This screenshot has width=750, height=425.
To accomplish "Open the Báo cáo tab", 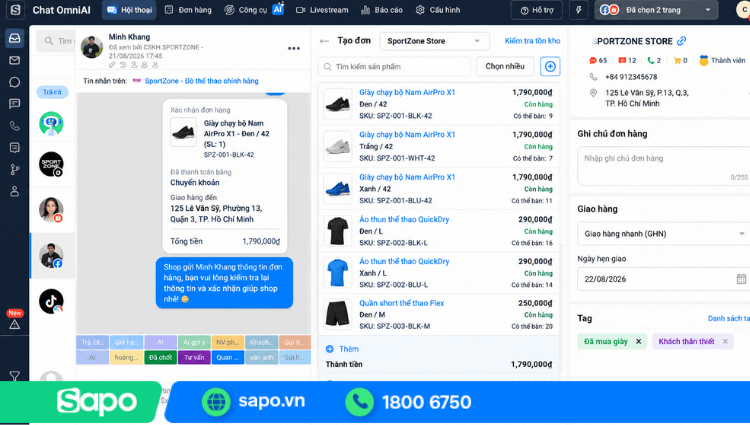I will 382,10.
